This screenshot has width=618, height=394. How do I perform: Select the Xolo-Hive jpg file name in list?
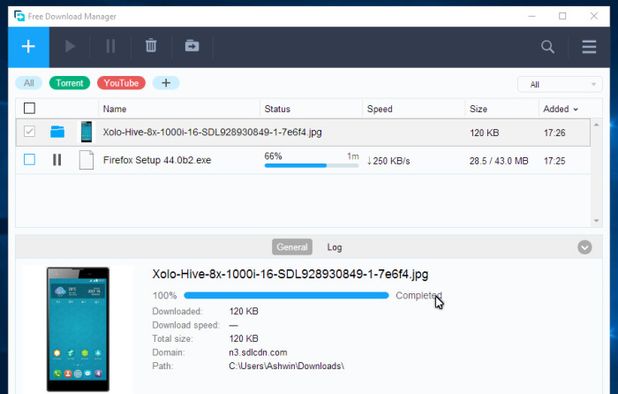pyautogui.click(x=212, y=132)
